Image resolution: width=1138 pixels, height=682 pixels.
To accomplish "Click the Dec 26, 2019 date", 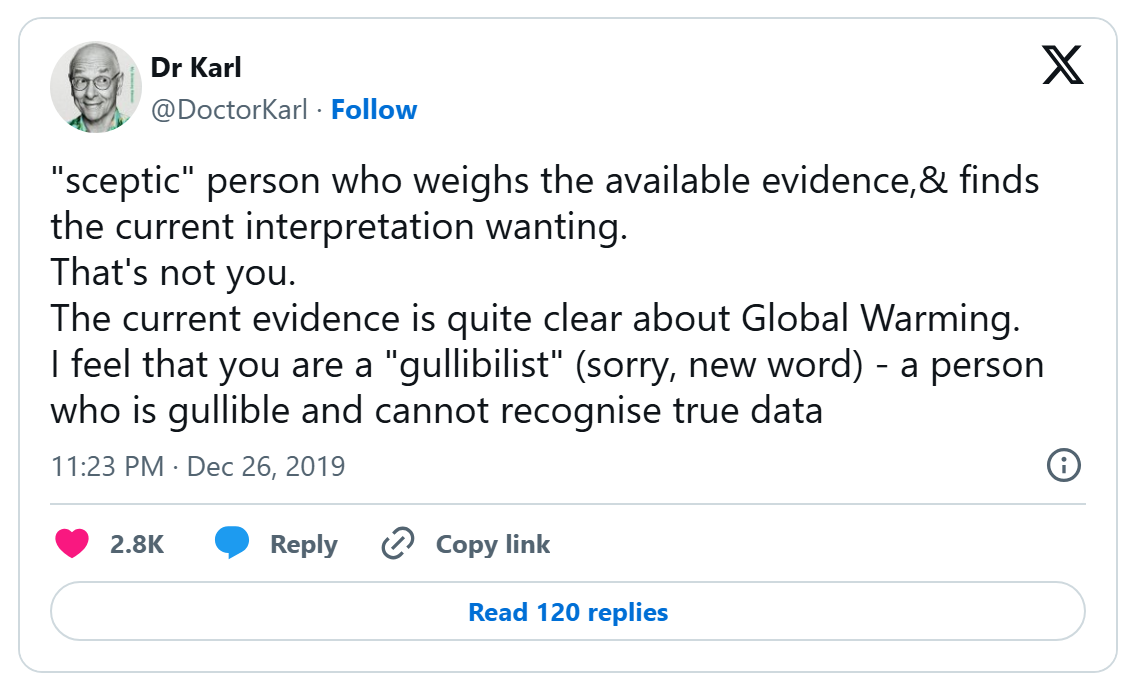I will (x=265, y=466).
